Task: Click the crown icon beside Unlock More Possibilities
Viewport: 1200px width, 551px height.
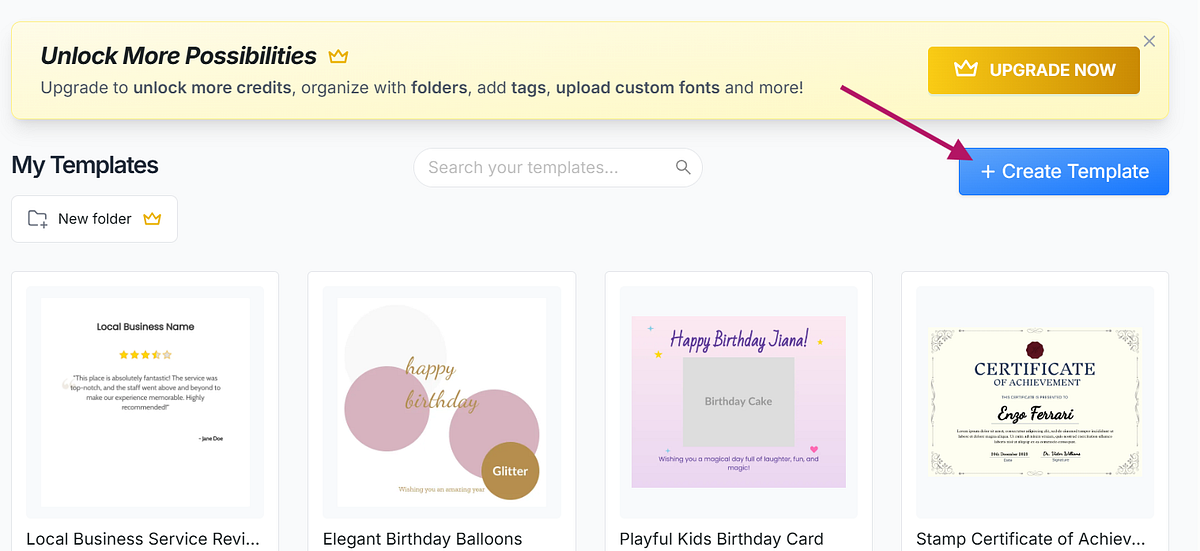Action: tap(338, 56)
